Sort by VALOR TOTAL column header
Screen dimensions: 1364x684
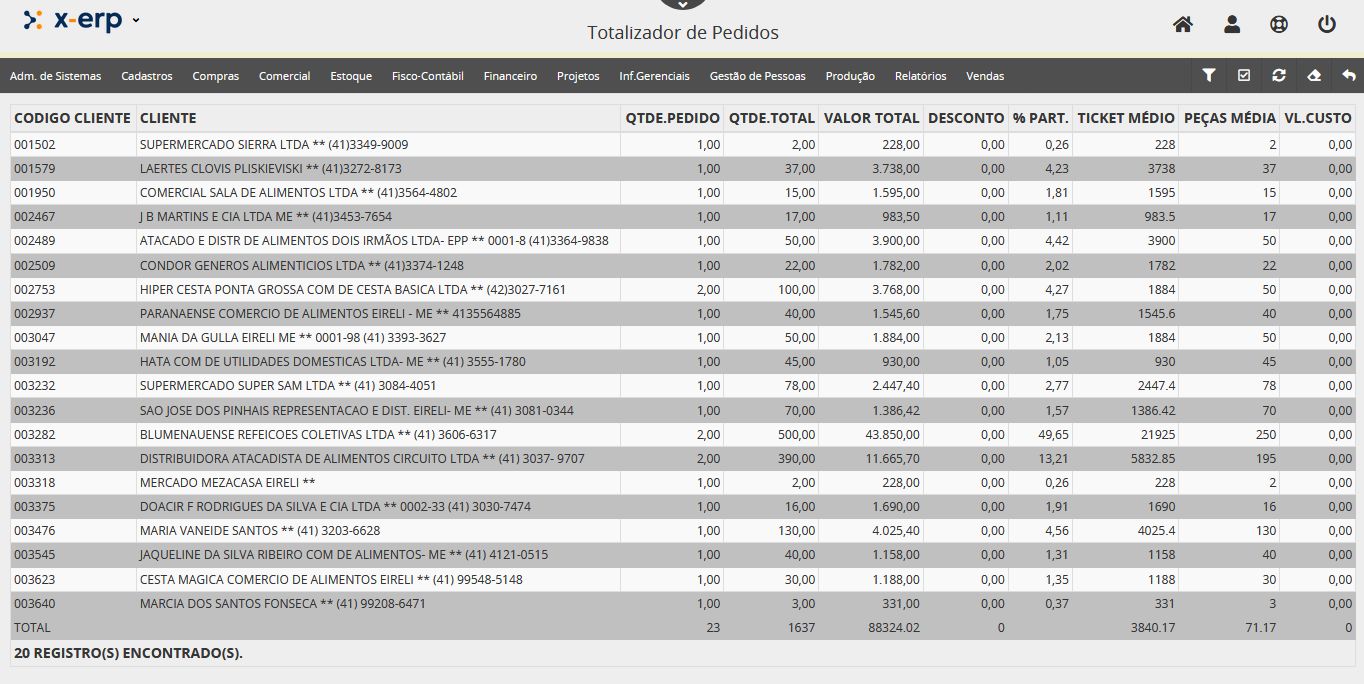(872, 118)
